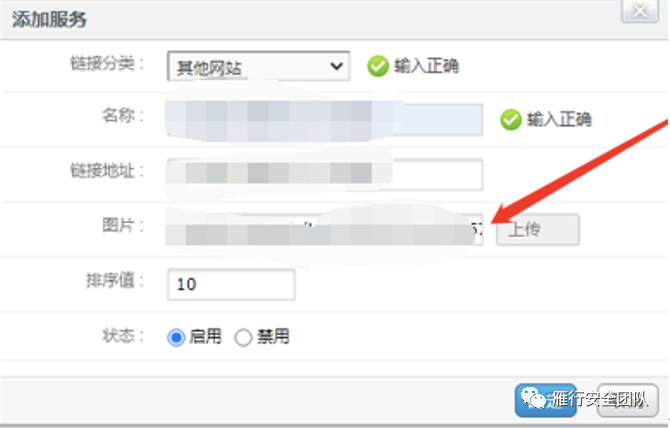The image size is (670, 428).
Task: Select the 启用 radio button
Action: point(176,337)
